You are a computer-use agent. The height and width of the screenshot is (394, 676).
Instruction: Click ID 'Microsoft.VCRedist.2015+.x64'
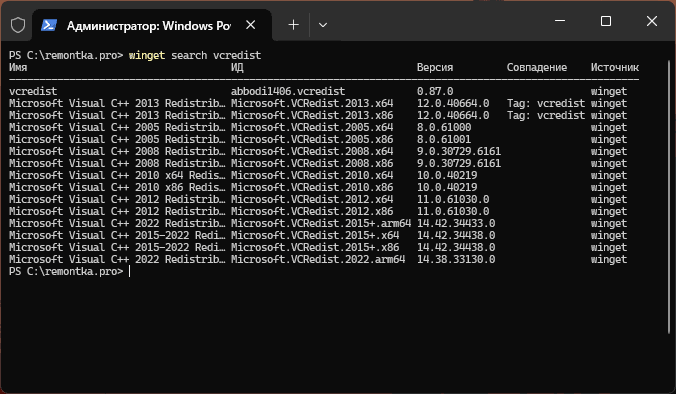pyautogui.click(x=315, y=235)
